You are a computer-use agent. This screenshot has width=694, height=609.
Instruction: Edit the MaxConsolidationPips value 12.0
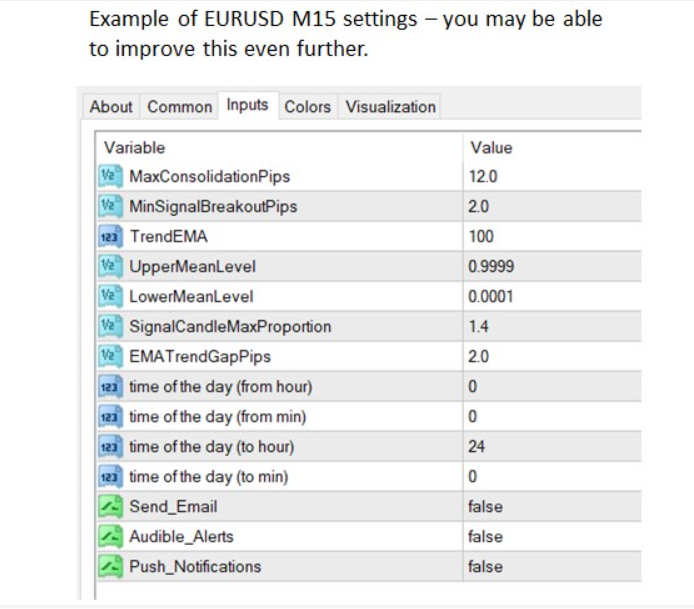coord(483,177)
